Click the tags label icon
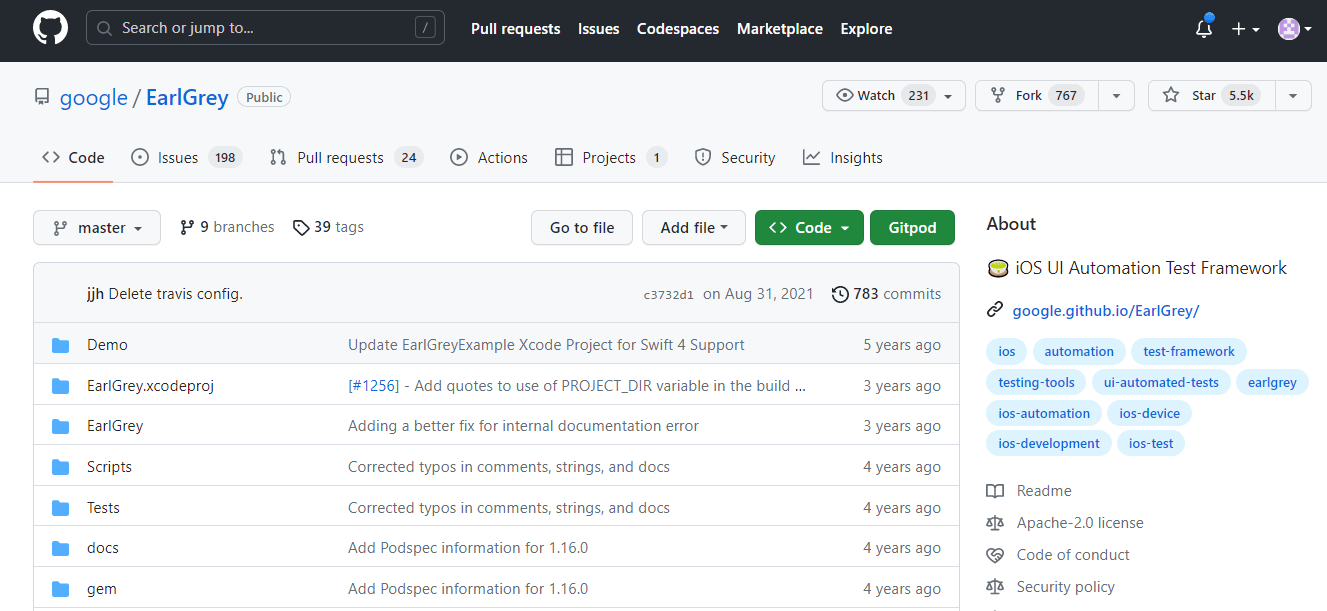This screenshot has width=1327, height=611. pos(301,228)
